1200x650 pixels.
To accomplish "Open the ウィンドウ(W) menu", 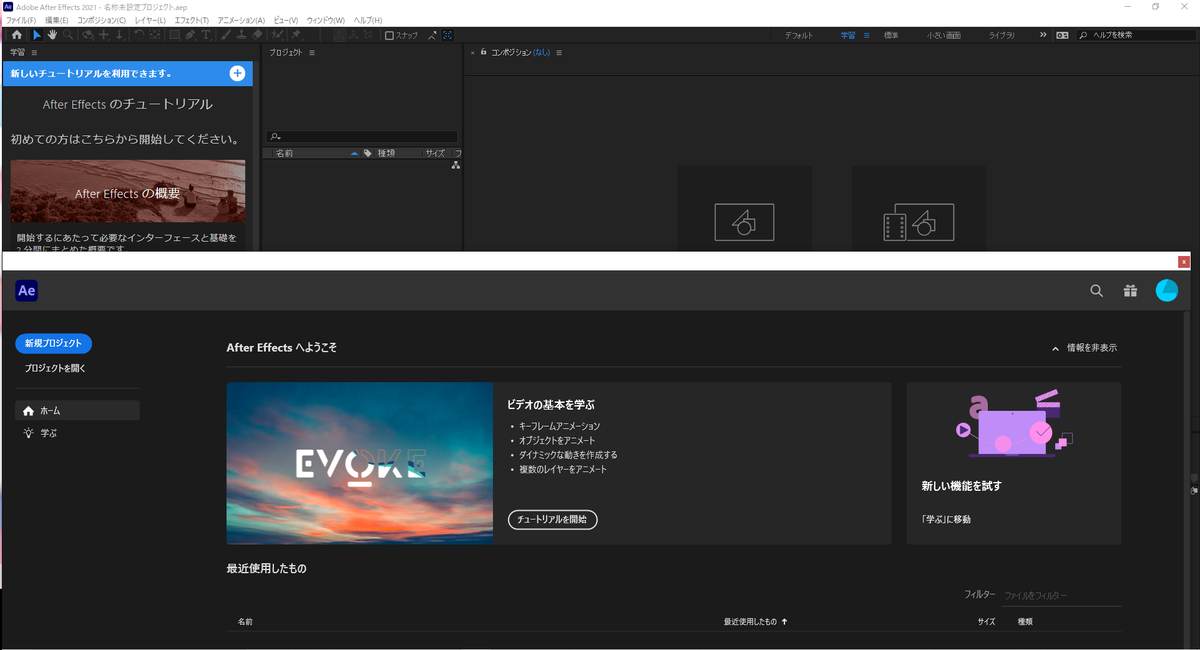I will (x=326, y=20).
